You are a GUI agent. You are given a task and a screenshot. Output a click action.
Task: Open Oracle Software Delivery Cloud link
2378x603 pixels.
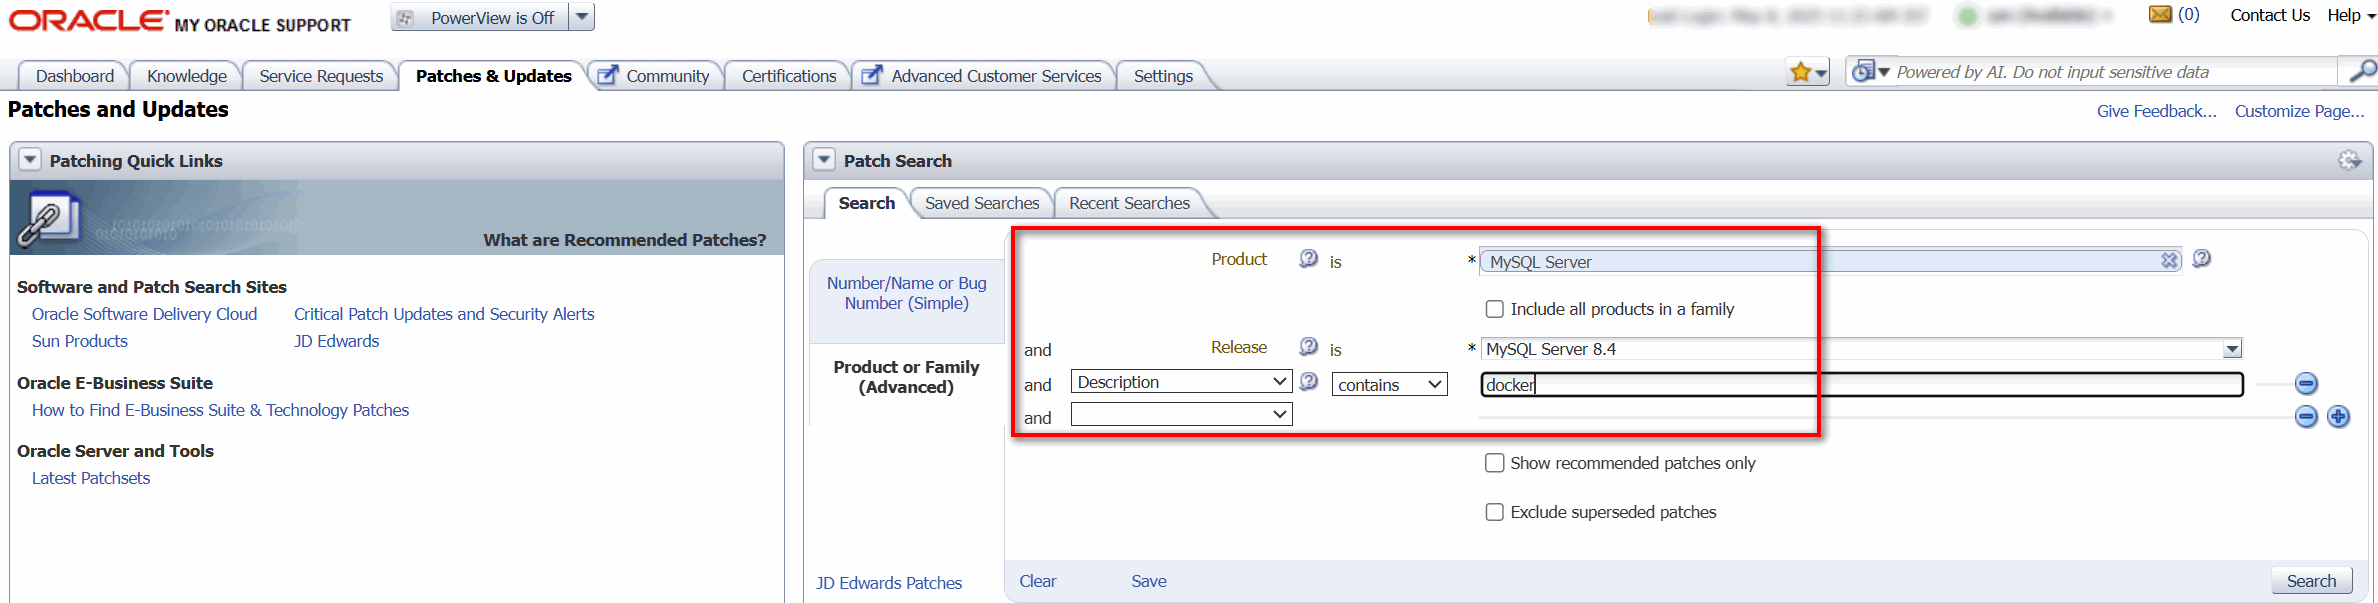click(144, 314)
